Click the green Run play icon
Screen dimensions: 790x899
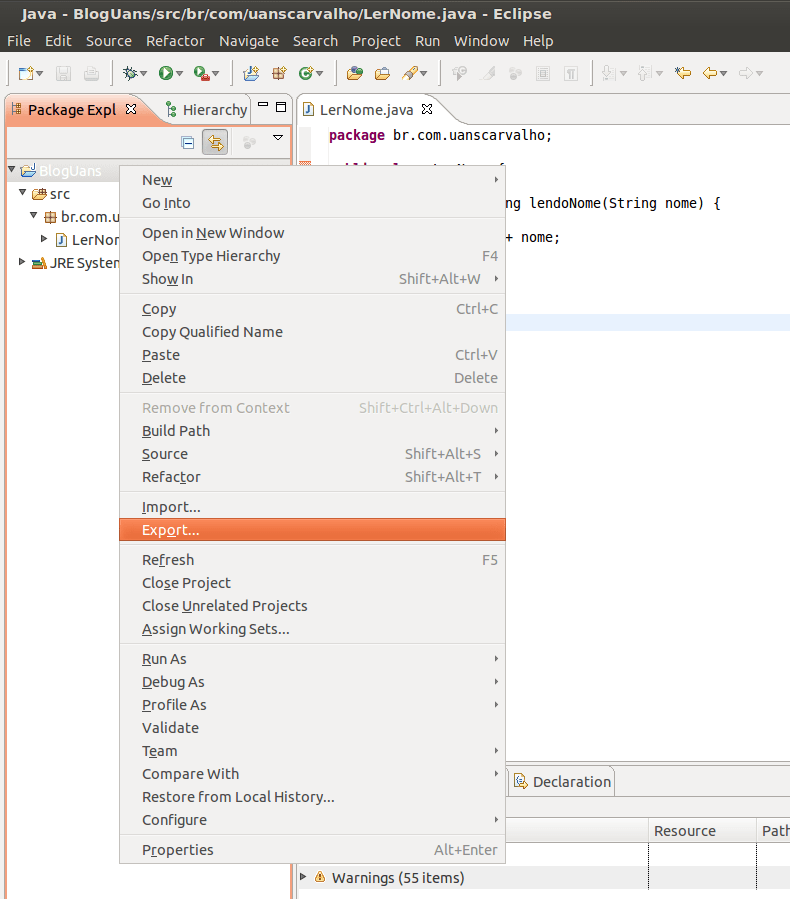(166, 73)
